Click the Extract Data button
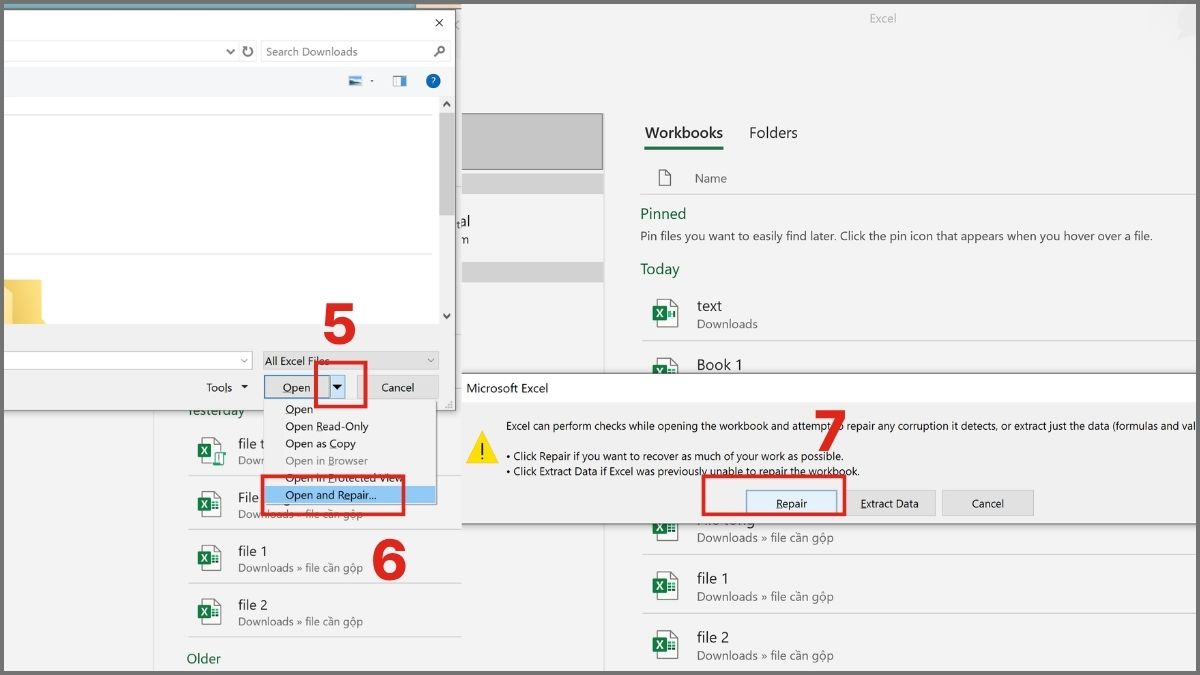 coord(889,504)
